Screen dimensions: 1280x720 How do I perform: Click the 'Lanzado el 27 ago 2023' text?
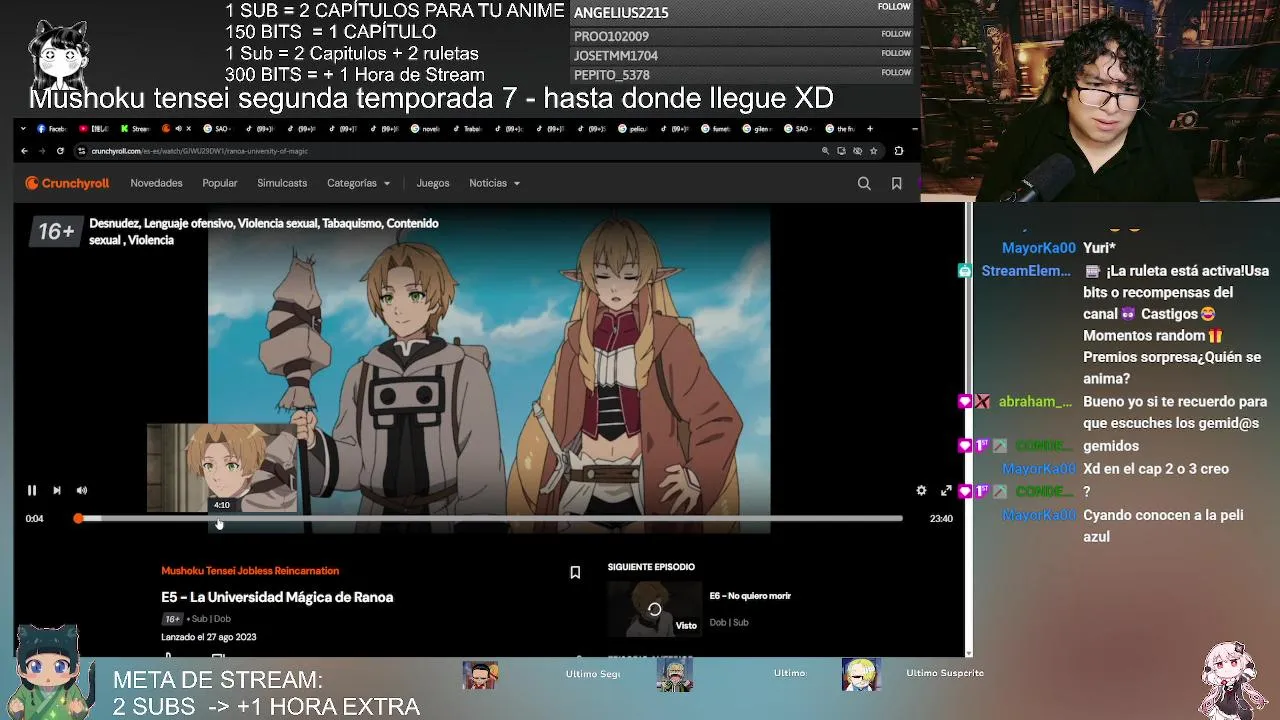(209, 637)
